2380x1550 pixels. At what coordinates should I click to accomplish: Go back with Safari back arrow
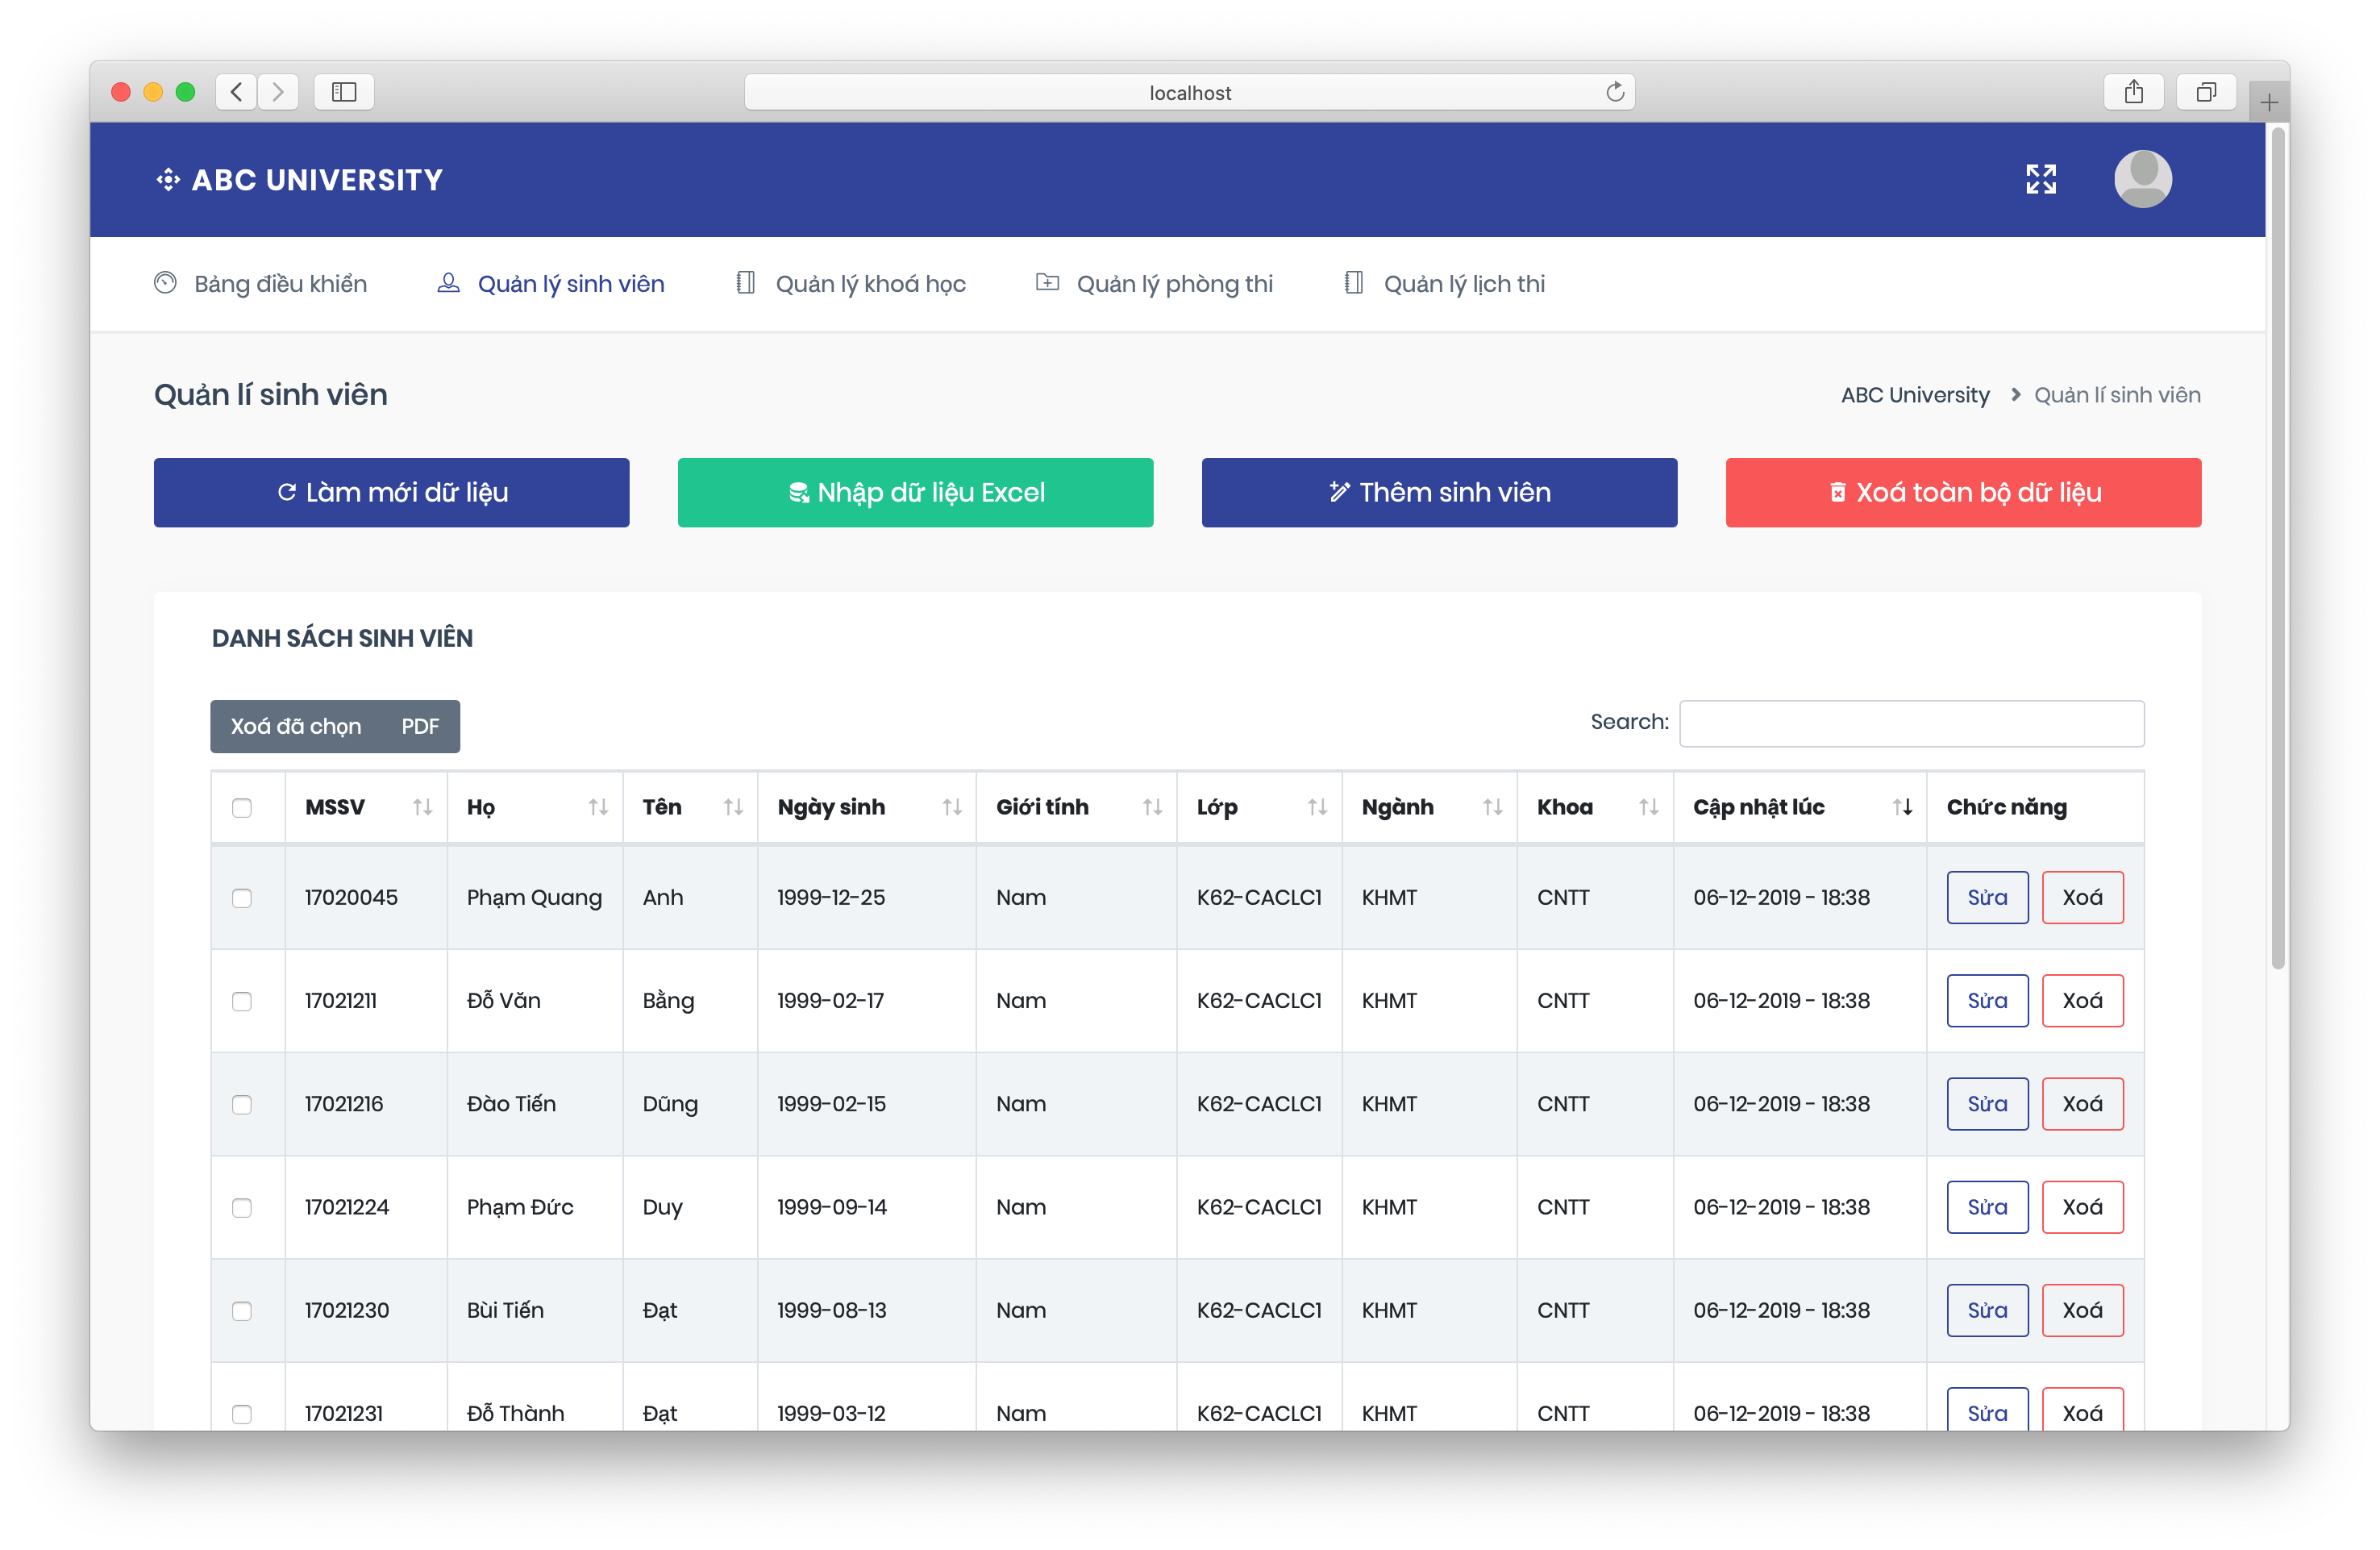[x=237, y=92]
